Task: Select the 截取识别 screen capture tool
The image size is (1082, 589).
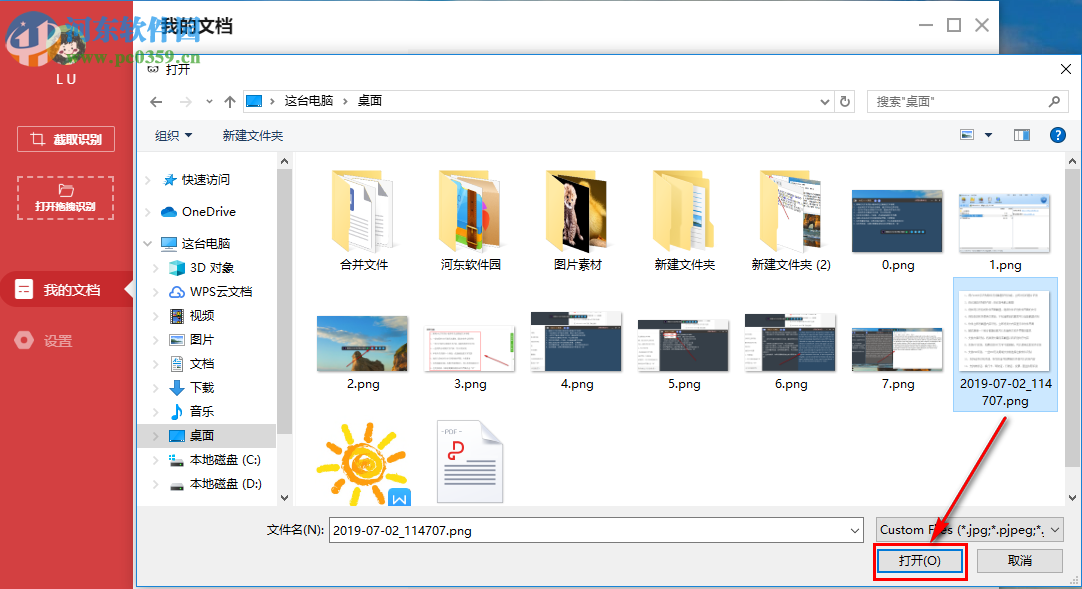Action: tap(64, 138)
